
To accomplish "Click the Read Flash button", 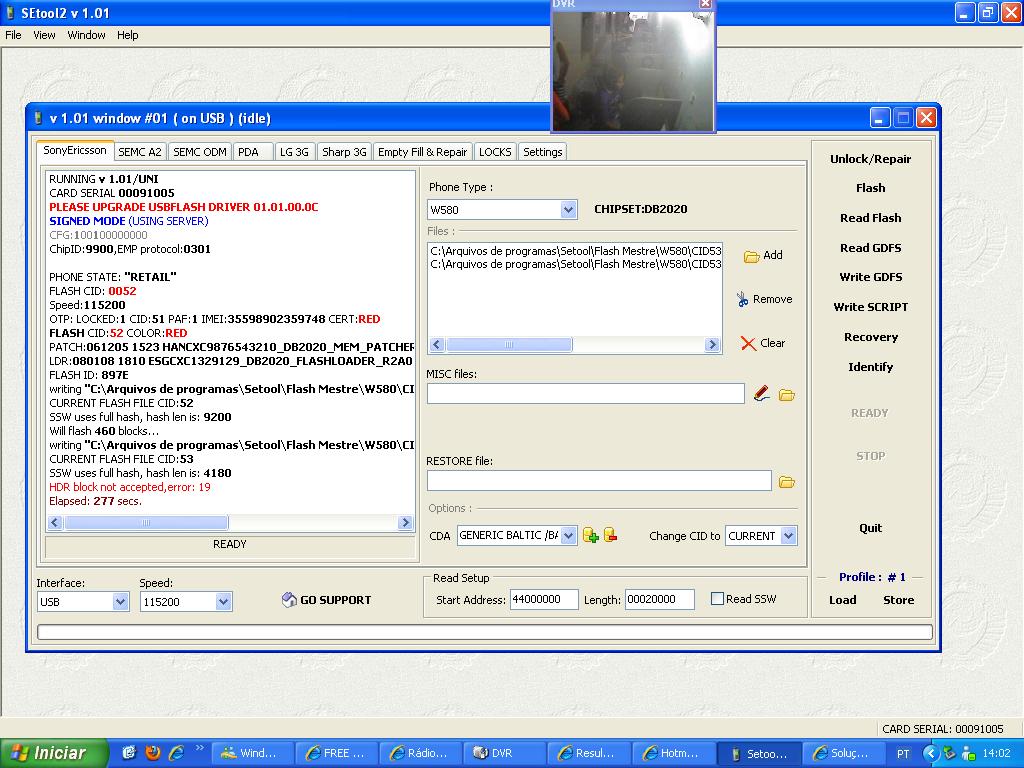I will pyautogui.click(x=870, y=218).
